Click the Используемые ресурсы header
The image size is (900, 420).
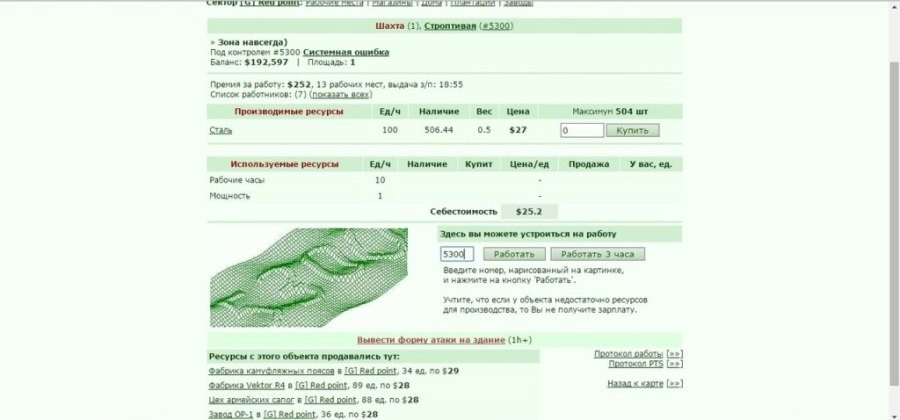(x=285, y=164)
